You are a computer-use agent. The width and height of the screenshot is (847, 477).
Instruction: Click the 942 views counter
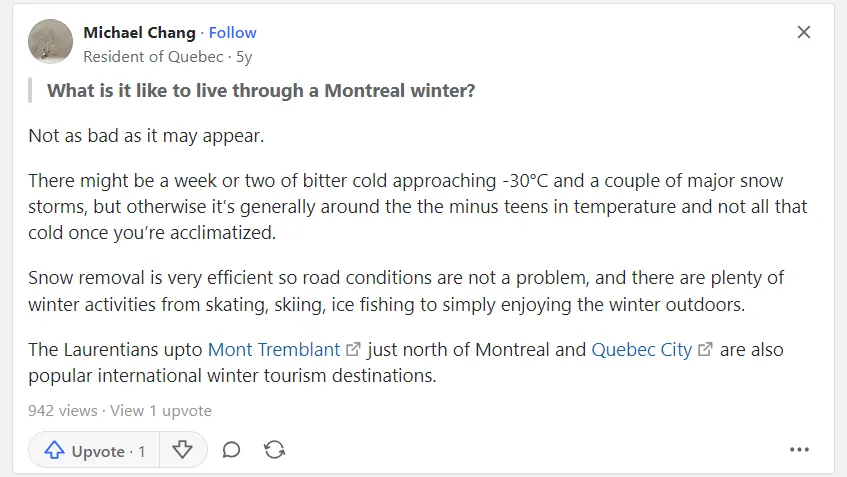[x=63, y=411]
